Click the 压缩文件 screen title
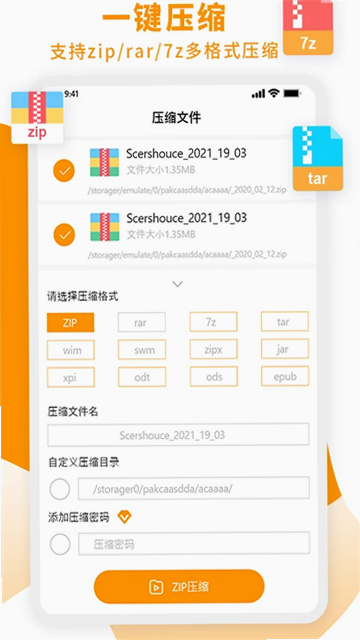 click(x=177, y=118)
